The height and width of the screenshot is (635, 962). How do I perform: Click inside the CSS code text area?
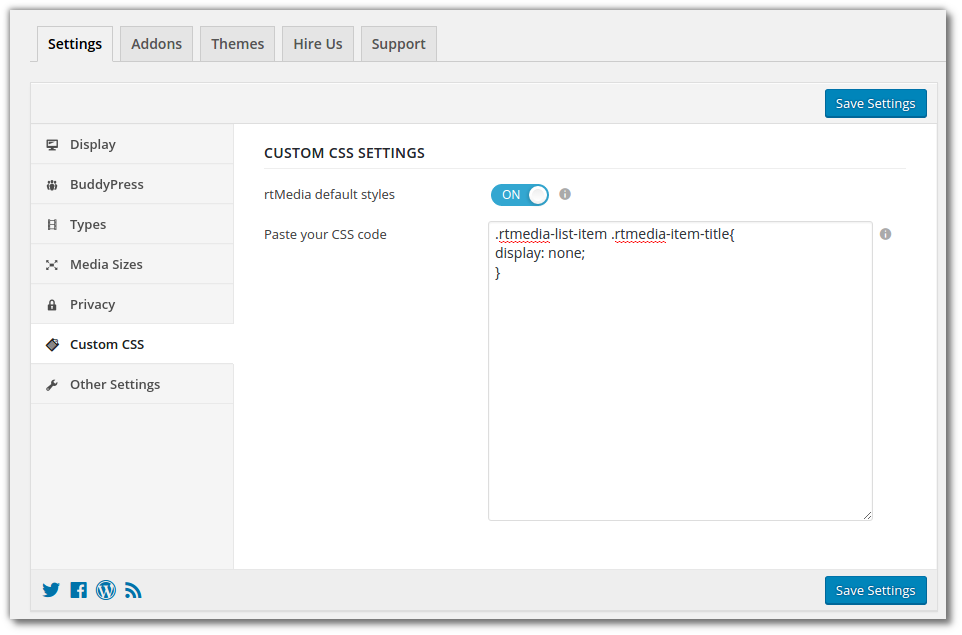(x=680, y=370)
